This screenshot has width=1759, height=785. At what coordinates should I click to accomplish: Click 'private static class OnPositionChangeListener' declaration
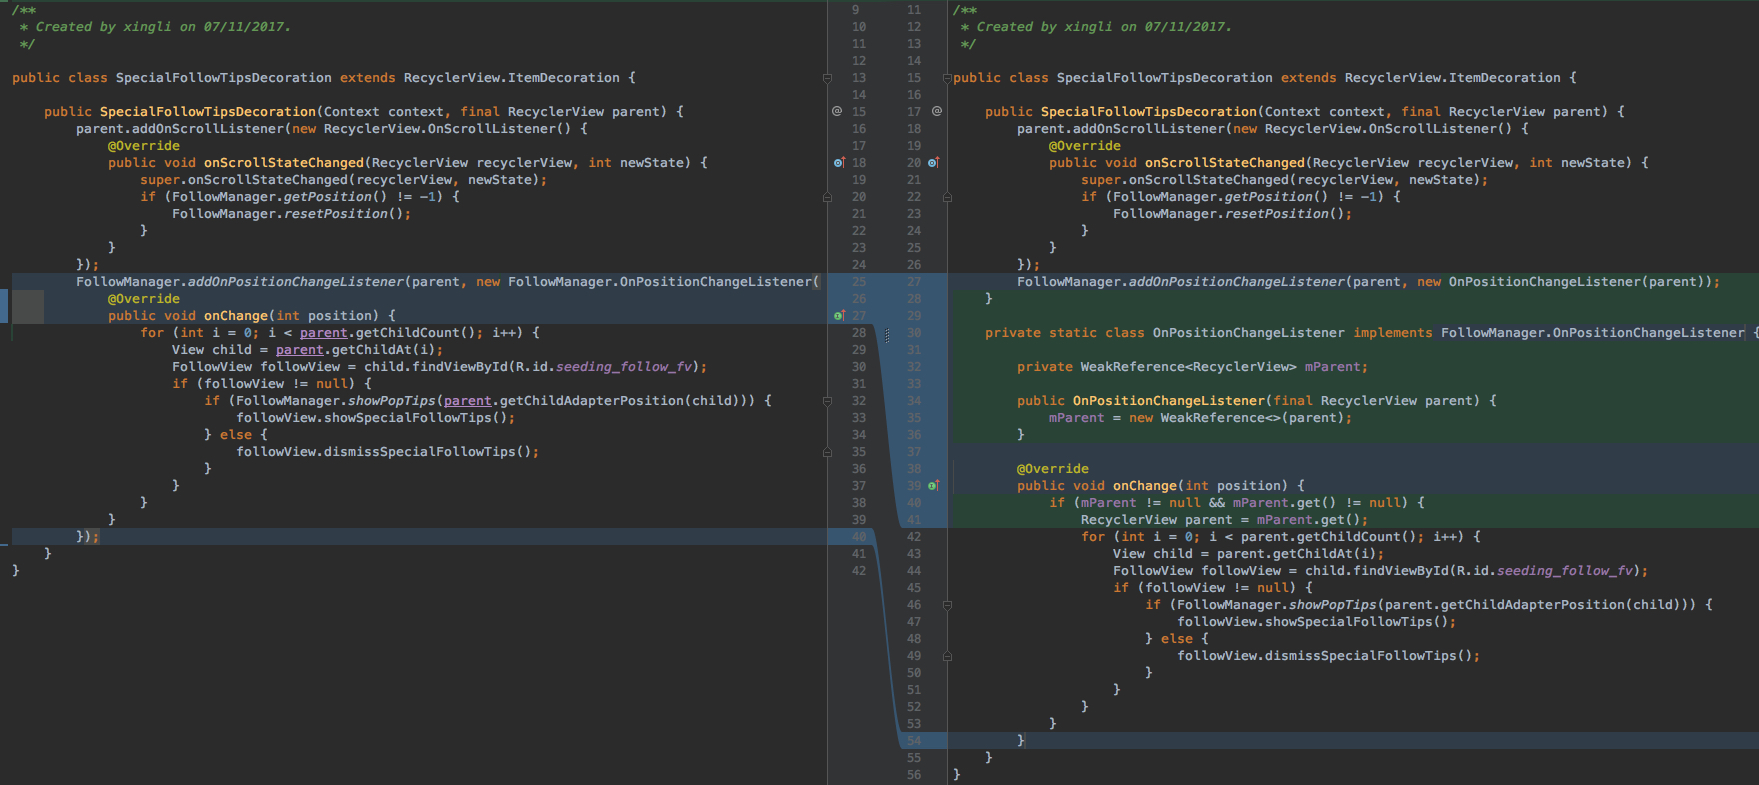point(1165,332)
